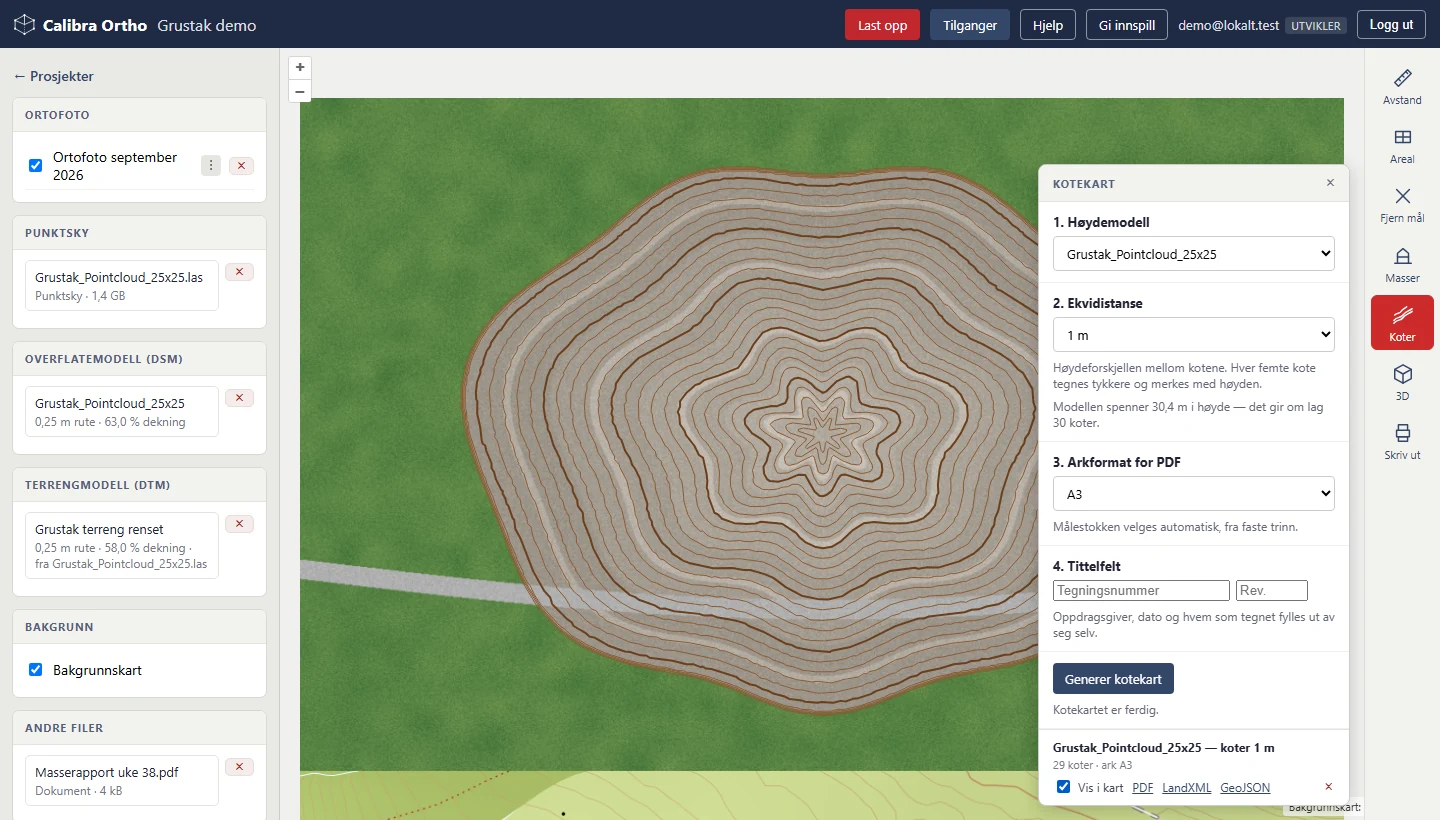
Task: Open options menu for Ortofoto september 2026
Action: tap(211, 166)
